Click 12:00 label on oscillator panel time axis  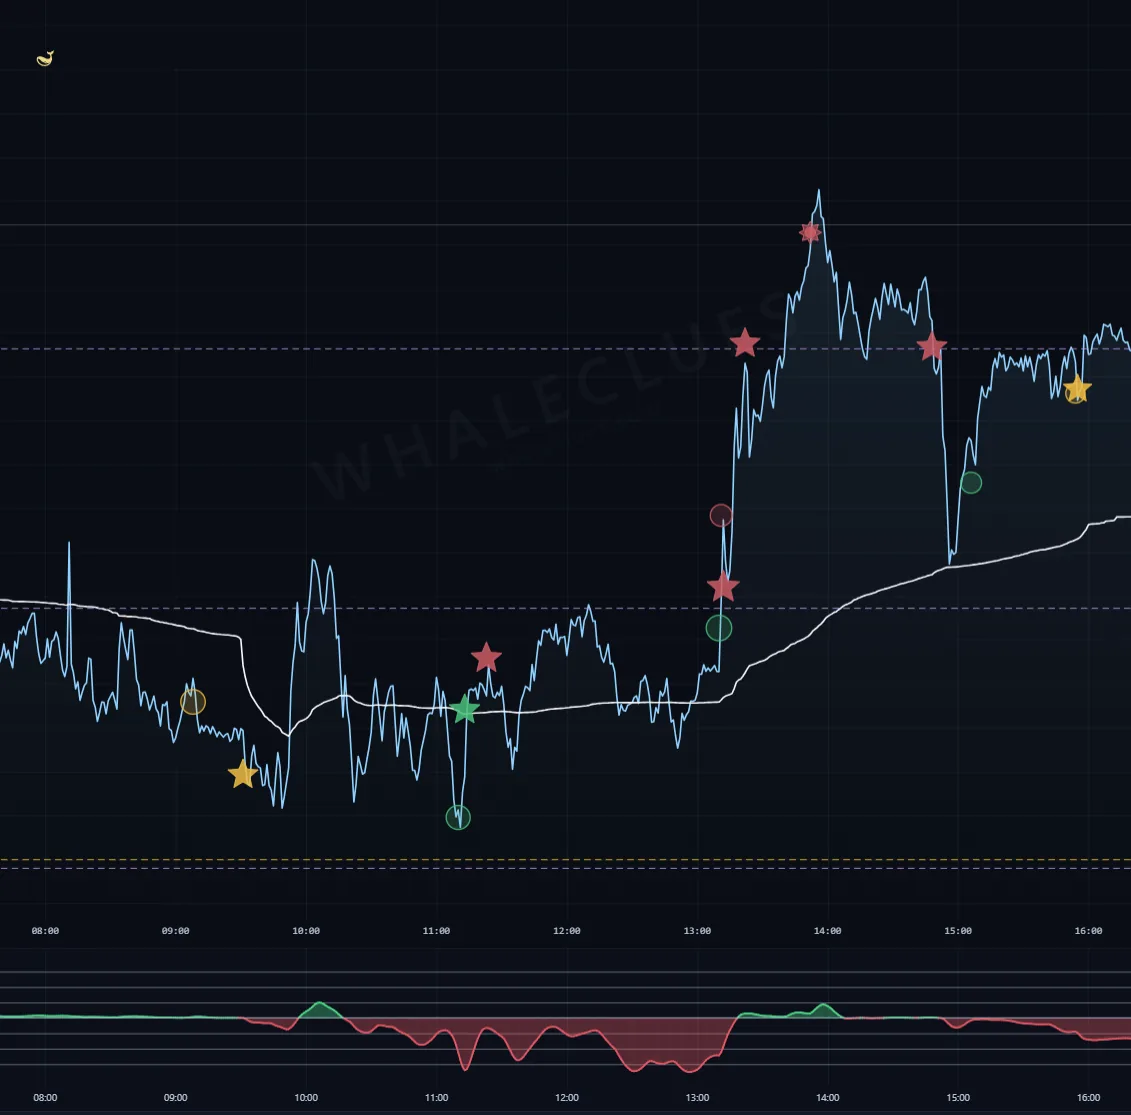(x=567, y=1097)
